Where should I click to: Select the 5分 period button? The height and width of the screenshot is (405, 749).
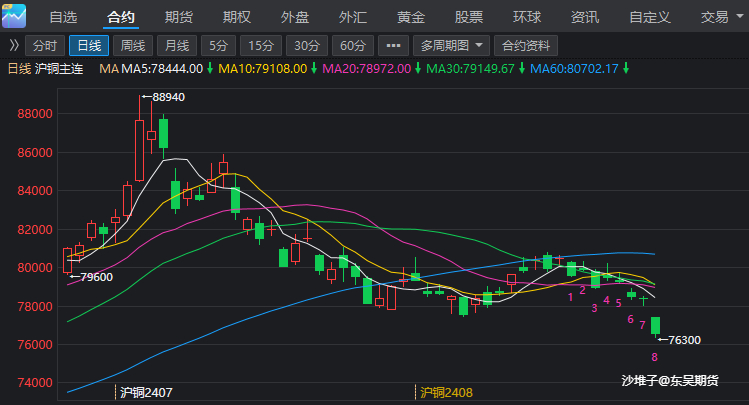(218, 46)
